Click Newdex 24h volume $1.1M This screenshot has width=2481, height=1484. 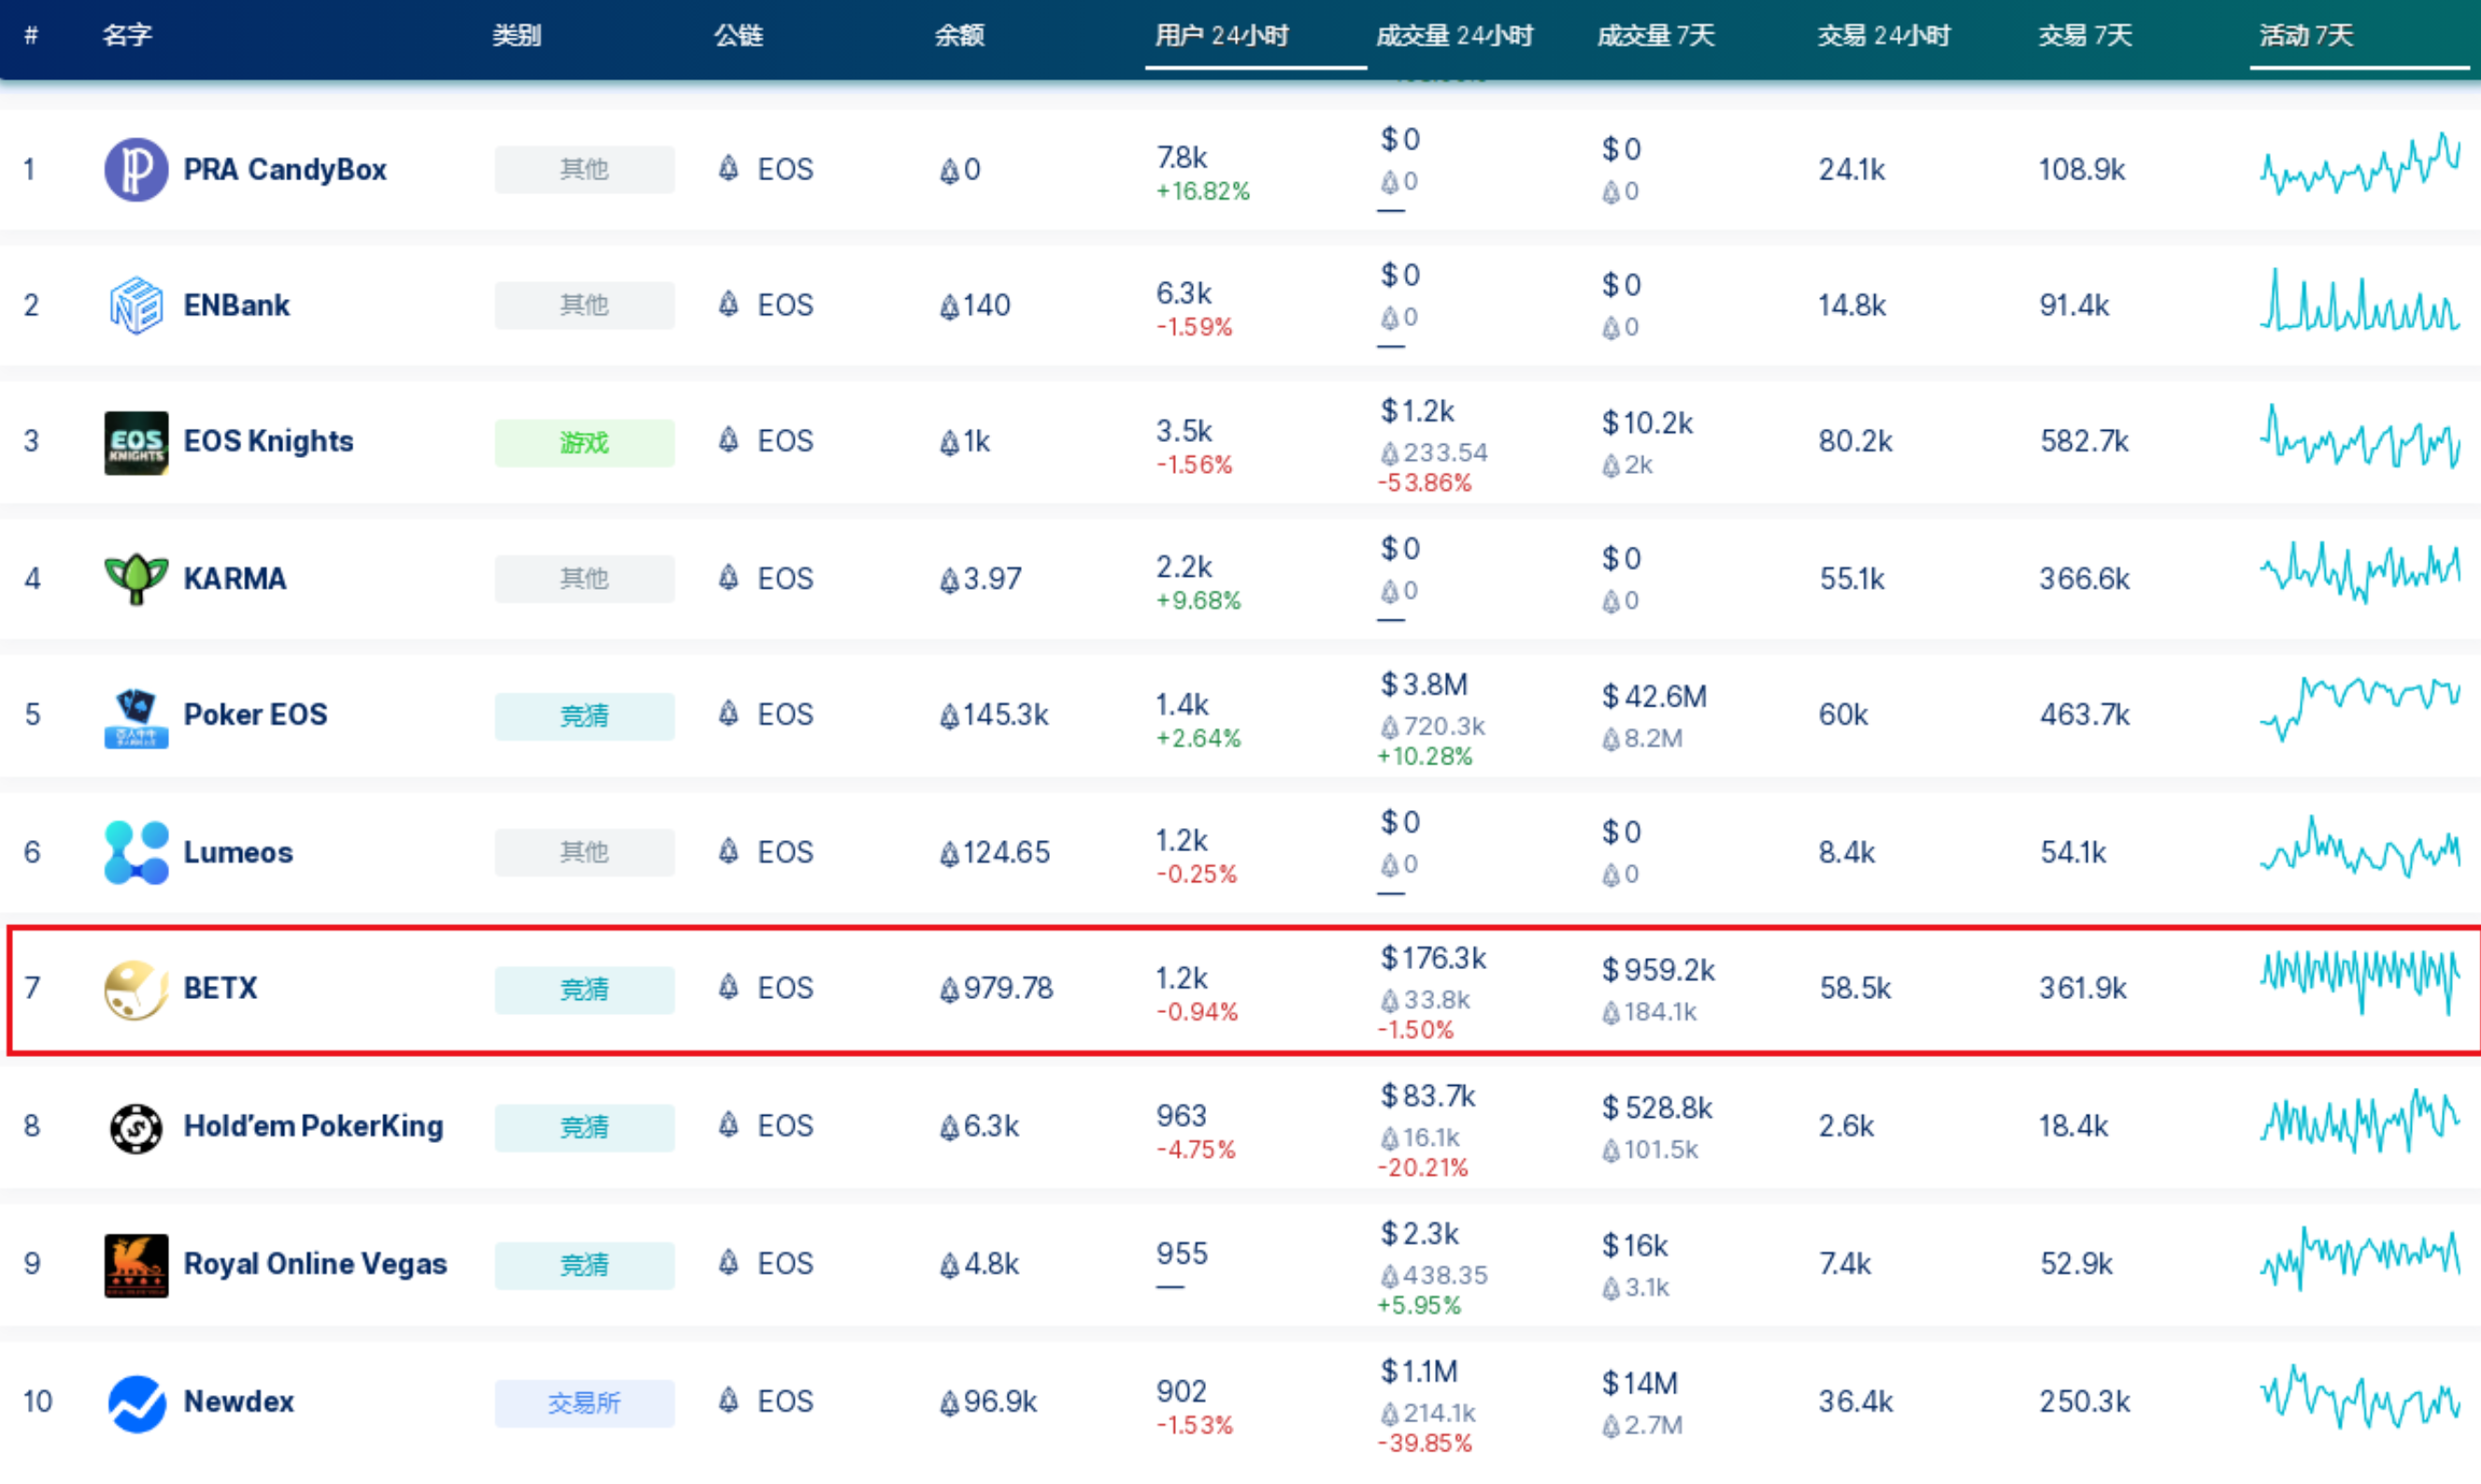coord(1419,1372)
